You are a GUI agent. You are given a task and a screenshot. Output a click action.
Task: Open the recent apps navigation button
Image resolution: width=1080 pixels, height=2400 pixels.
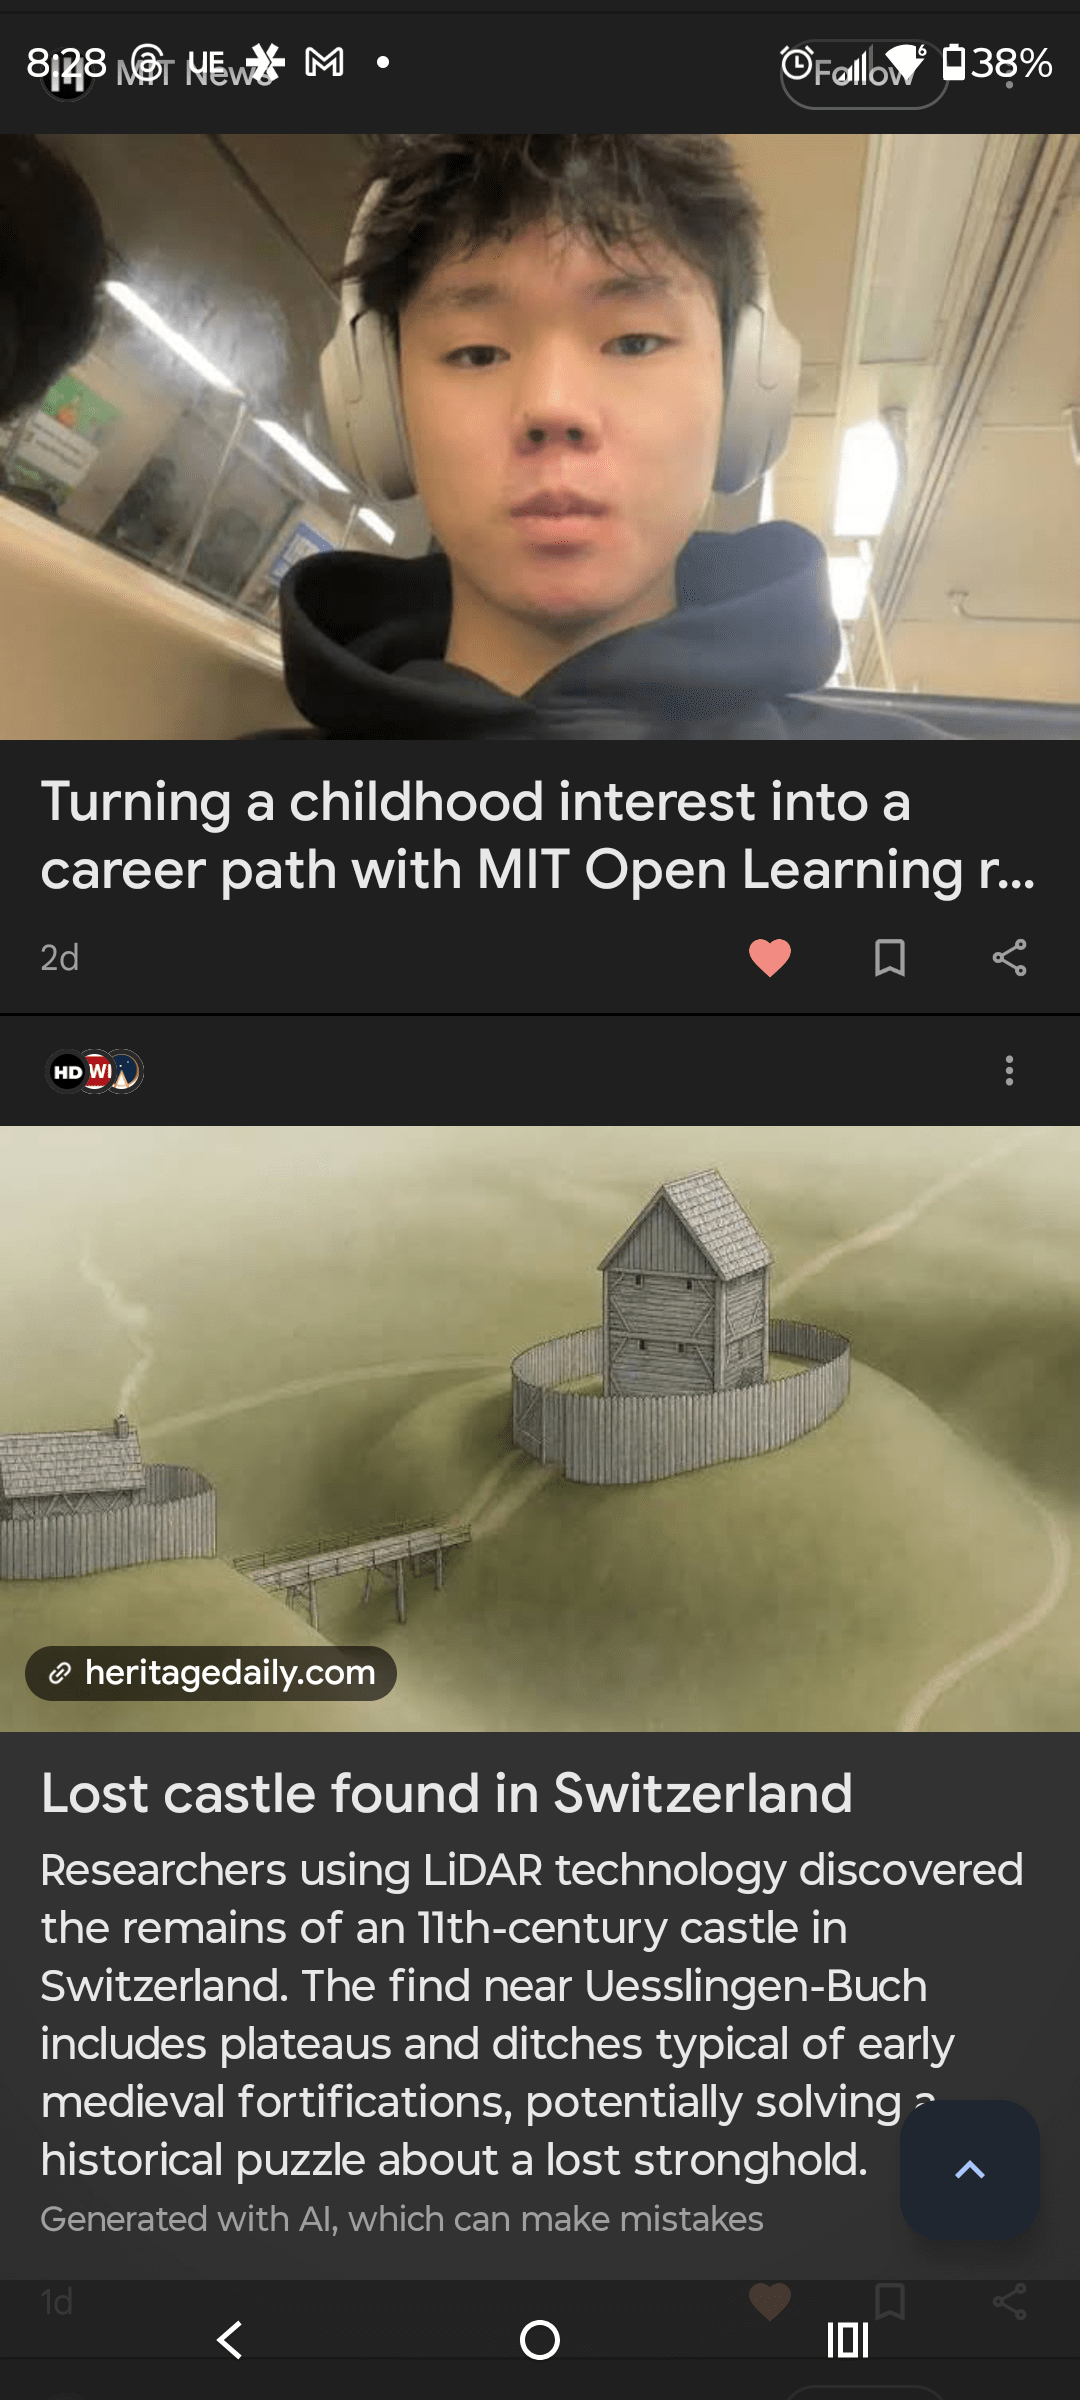tap(848, 2340)
